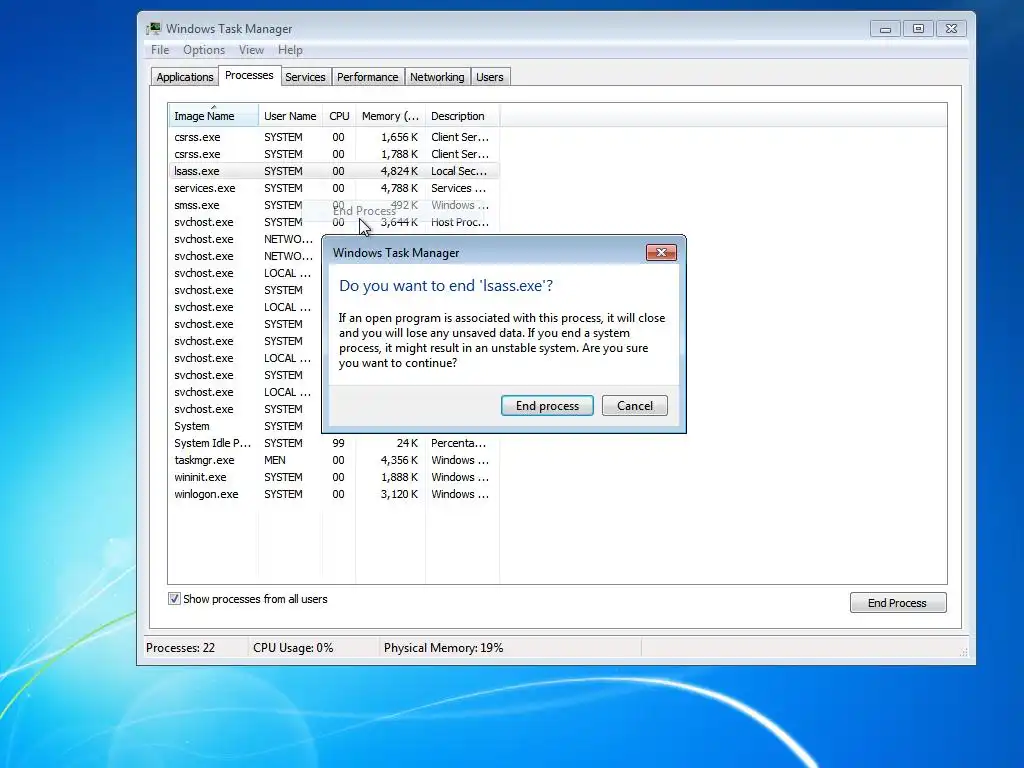1024x768 pixels.
Task: Click the 1,788 K memory value
Action: (x=399, y=154)
